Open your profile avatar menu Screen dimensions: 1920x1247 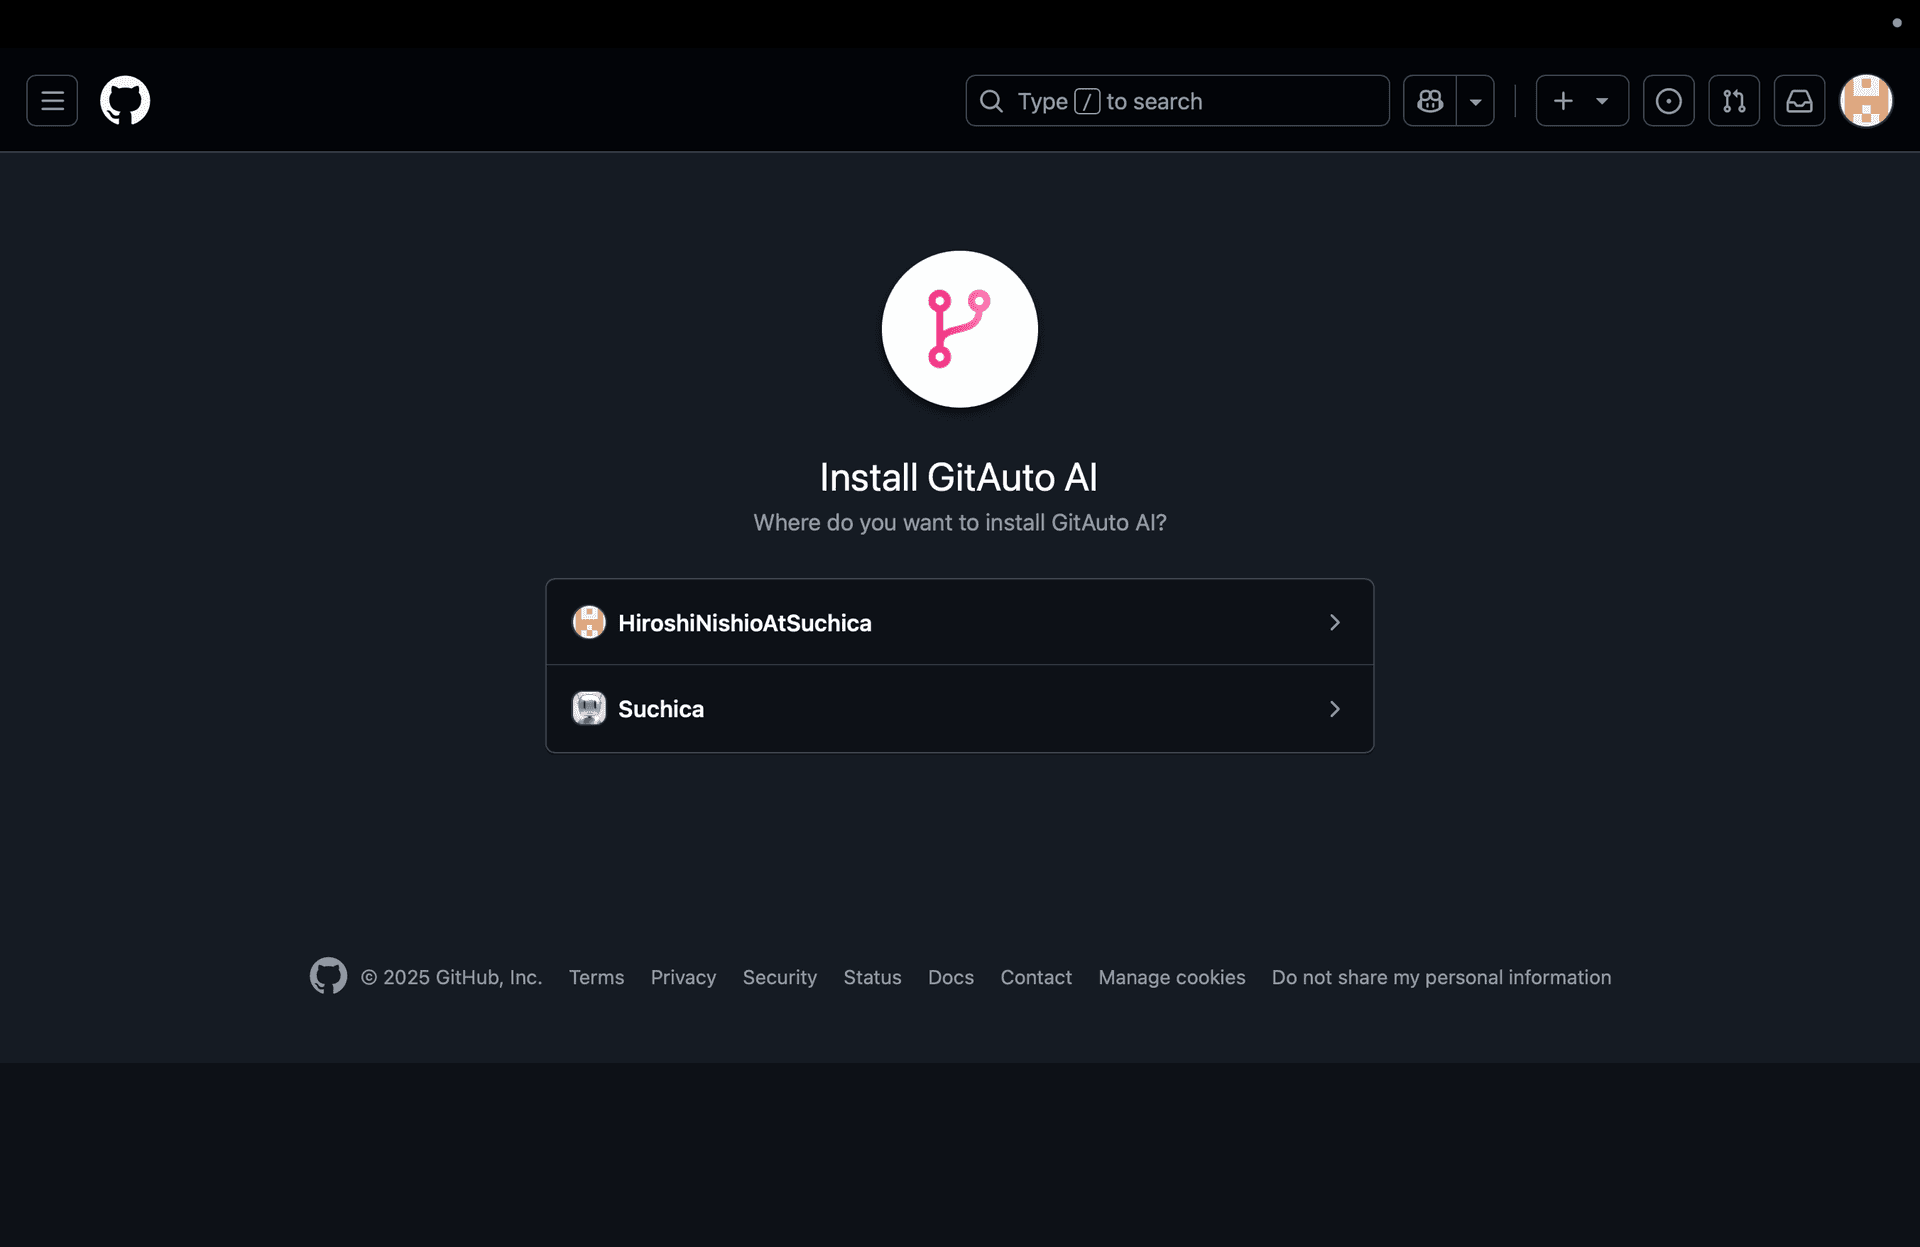(1866, 100)
